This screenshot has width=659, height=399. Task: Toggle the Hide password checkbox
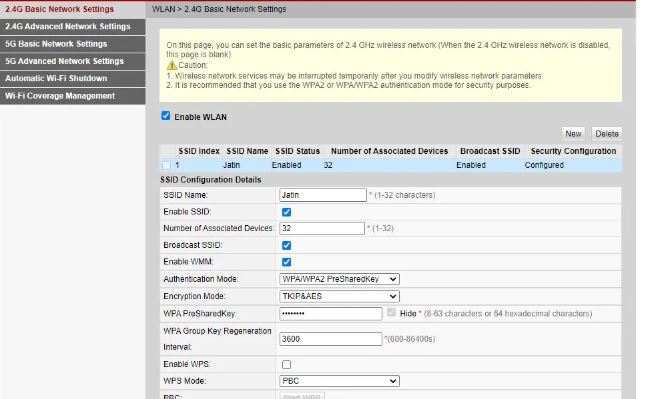tap(391, 312)
